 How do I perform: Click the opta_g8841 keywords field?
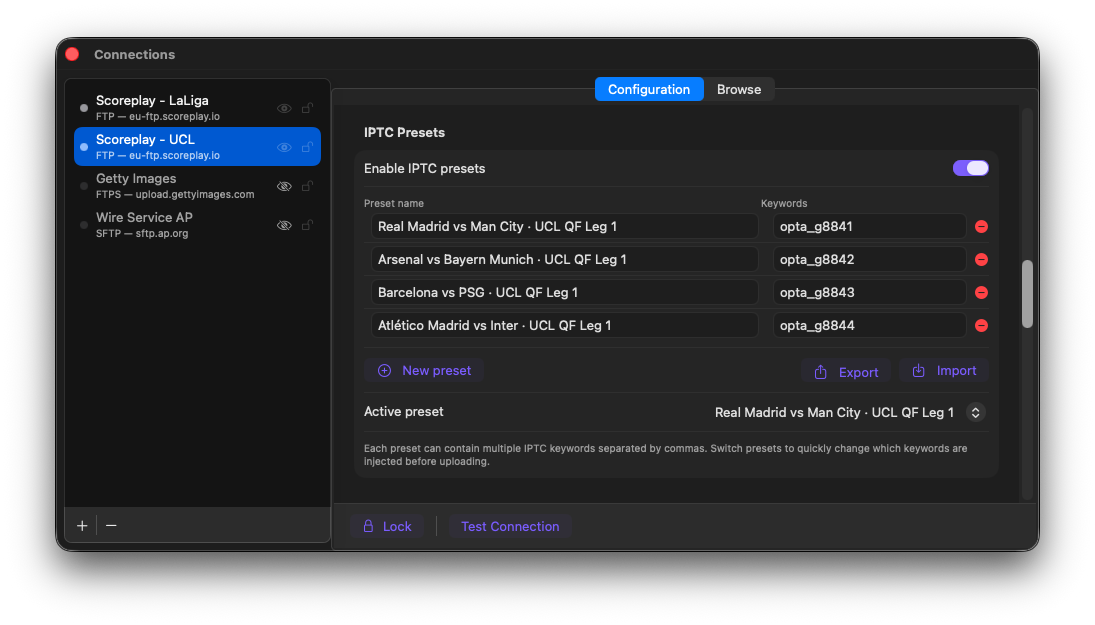click(x=869, y=226)
